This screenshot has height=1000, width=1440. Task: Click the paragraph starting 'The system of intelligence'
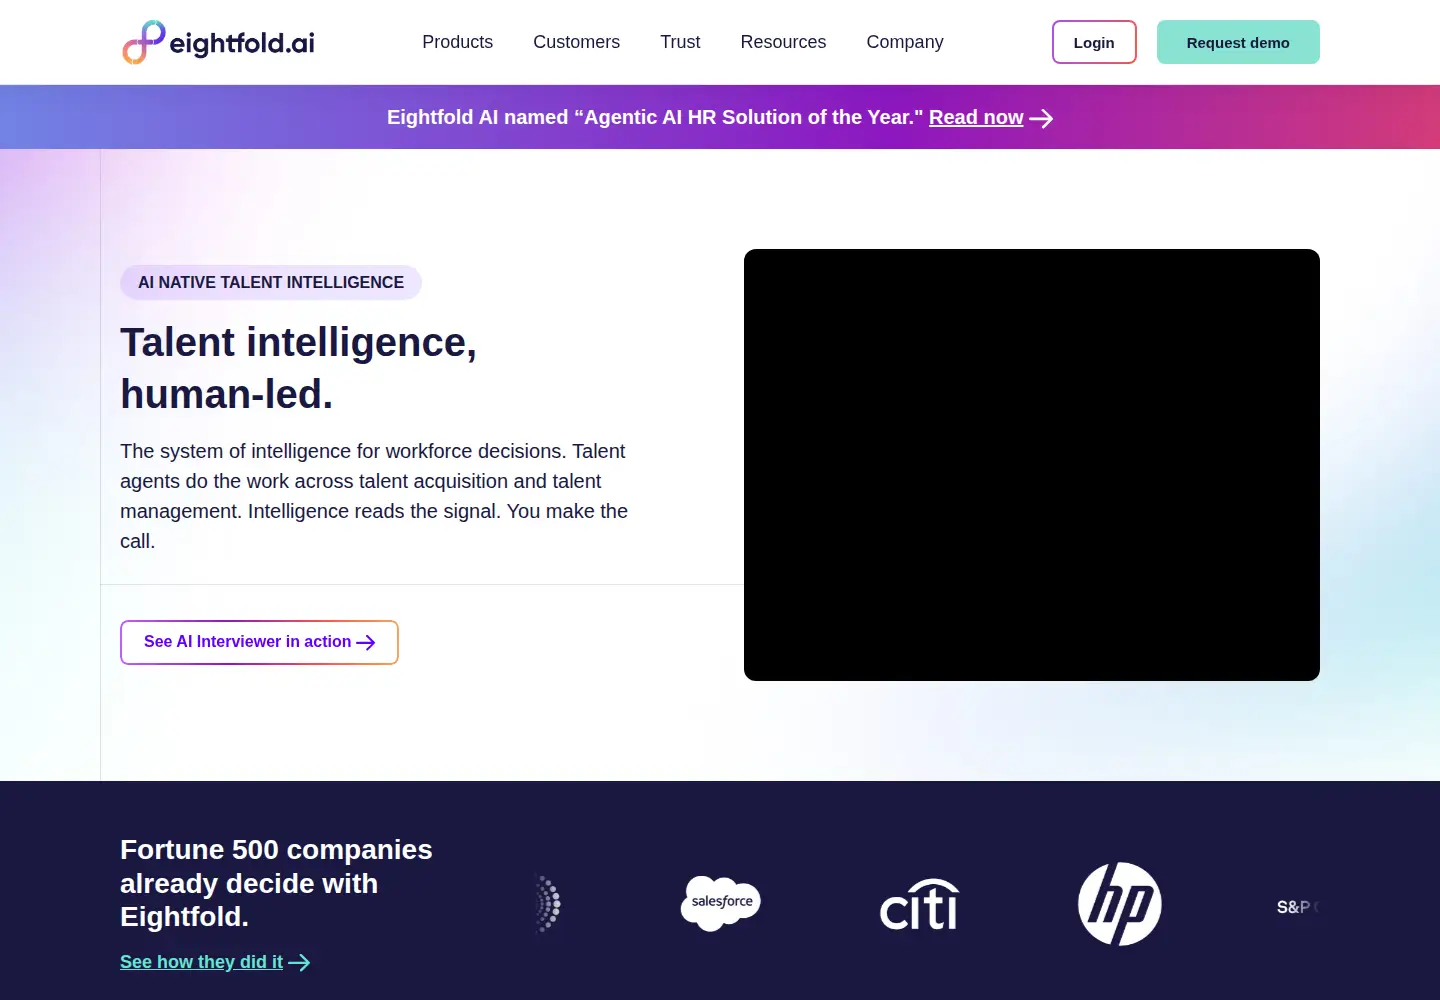[374, 496]
